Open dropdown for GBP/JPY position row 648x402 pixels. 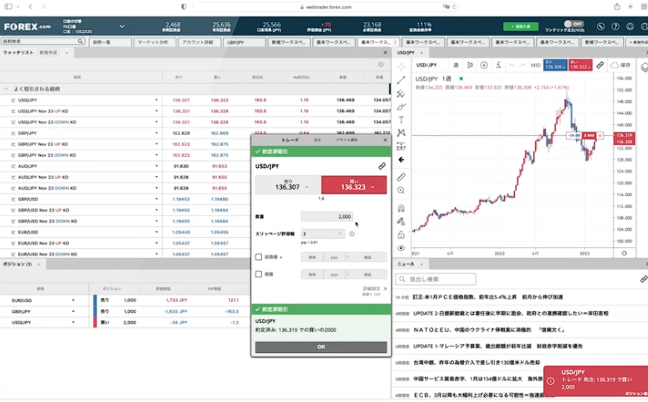(x=73, y=312)
